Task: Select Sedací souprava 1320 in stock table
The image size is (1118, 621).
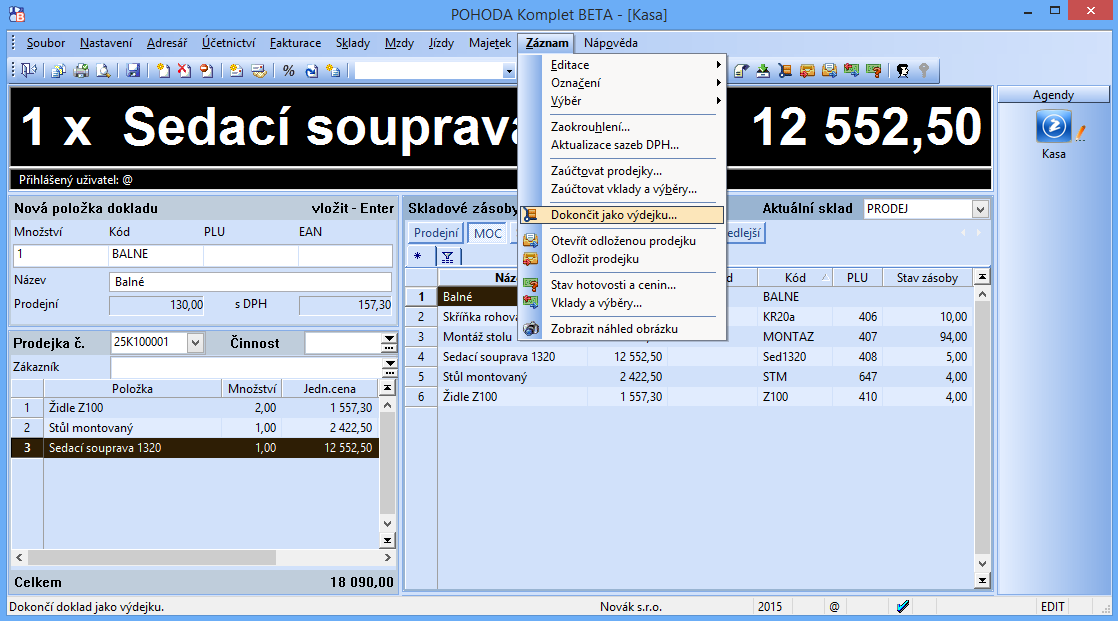Action: click(689, 356)
